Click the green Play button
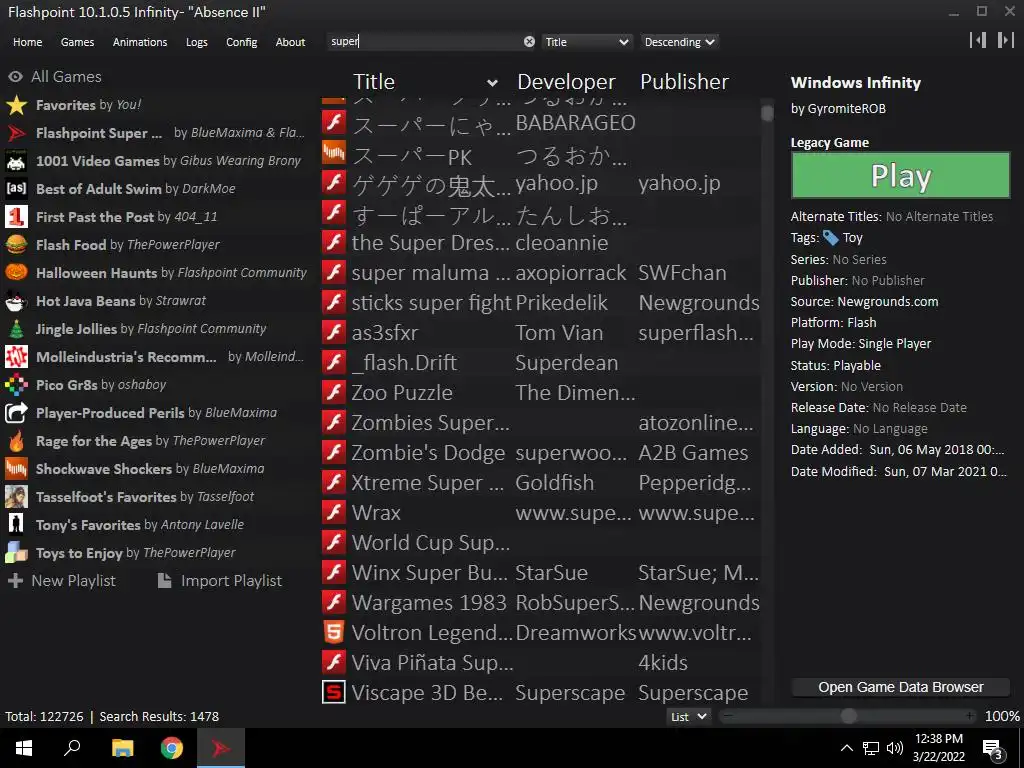This screenshot has width=1024, height=768. 901,175
